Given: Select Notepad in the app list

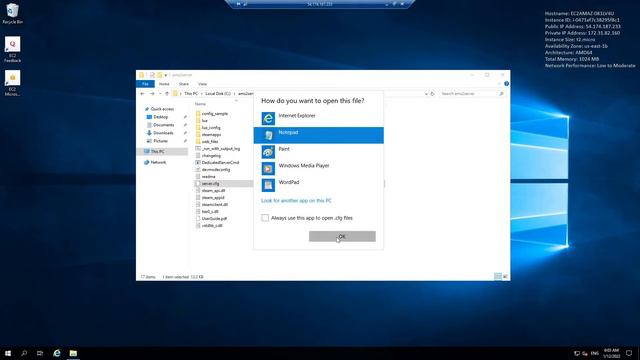Looking at the screenshot, I should [x=318, y=135].
